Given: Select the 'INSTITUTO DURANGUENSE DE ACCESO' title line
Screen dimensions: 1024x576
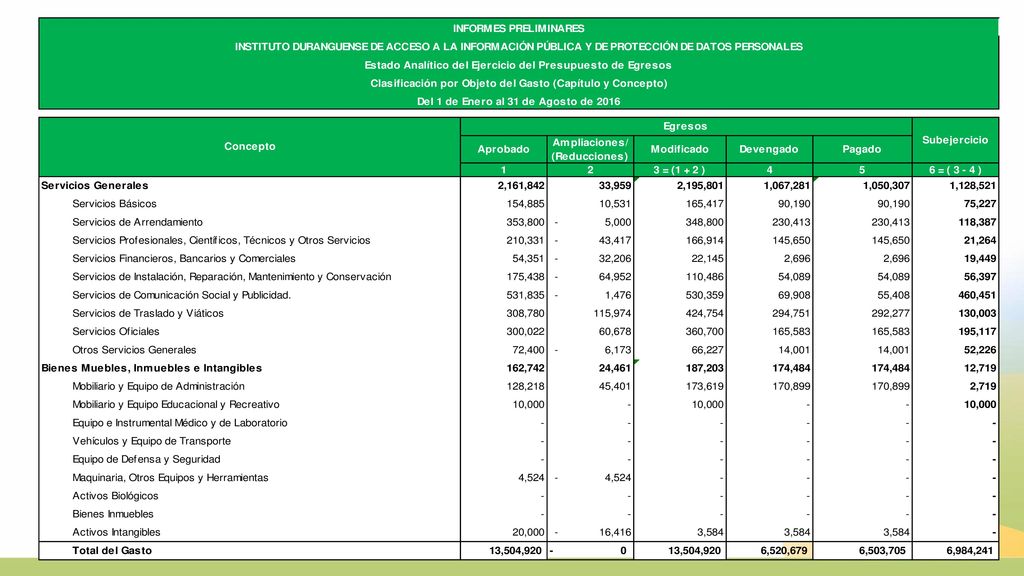Looking at the screenshot, I should point(519,47).
